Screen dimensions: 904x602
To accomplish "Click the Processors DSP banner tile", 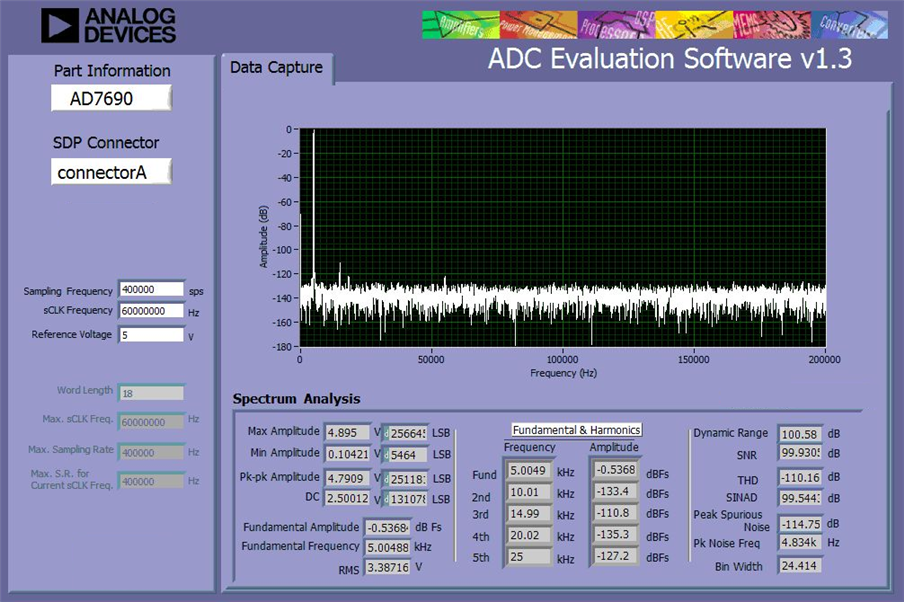I will 616,25.
